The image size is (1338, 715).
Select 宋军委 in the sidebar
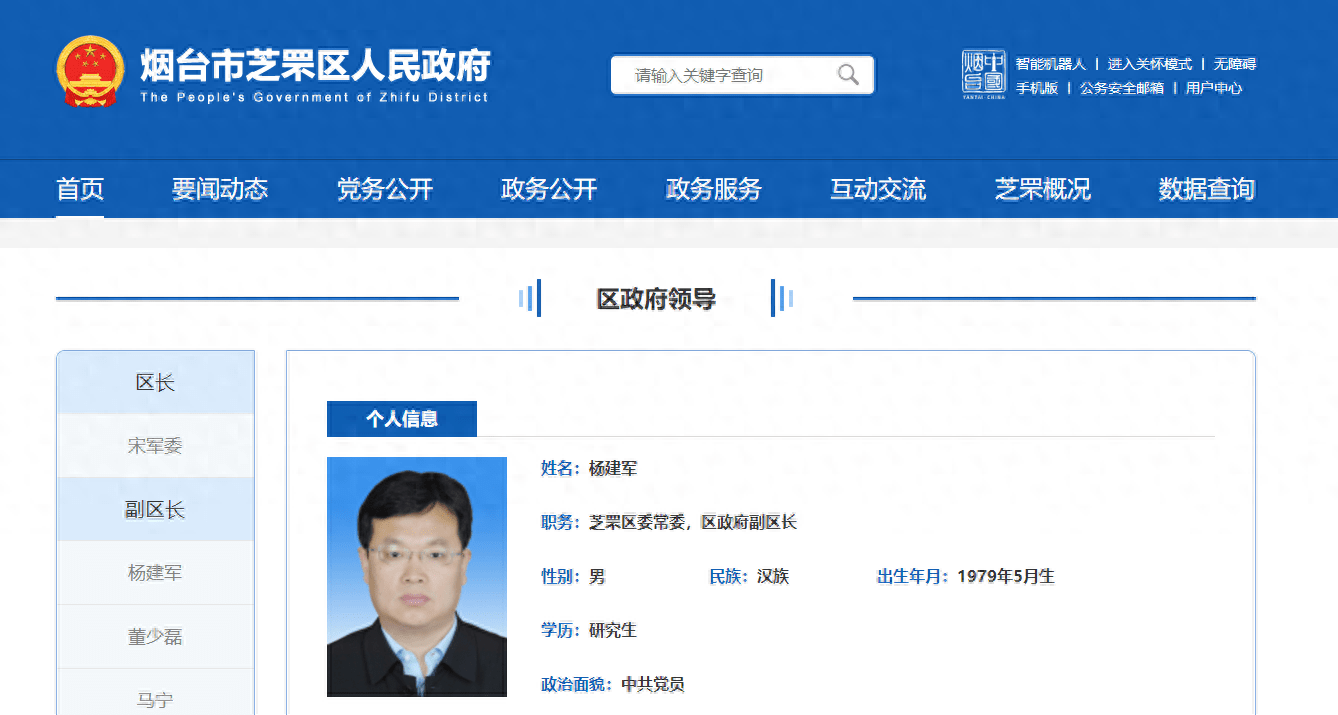pyautogui.click(x=155, y=446)
